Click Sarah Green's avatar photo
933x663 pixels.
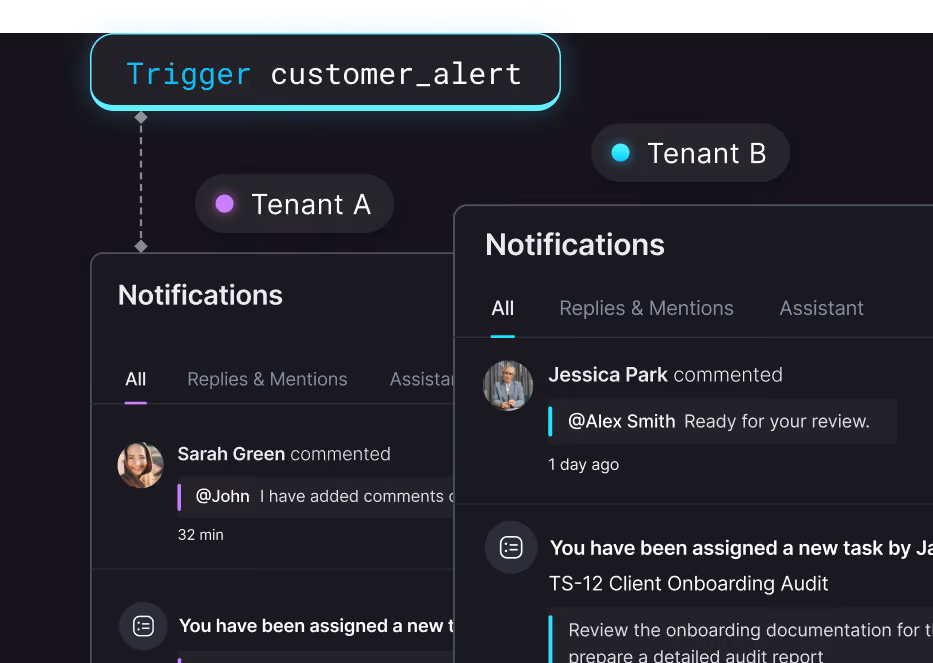140,465
